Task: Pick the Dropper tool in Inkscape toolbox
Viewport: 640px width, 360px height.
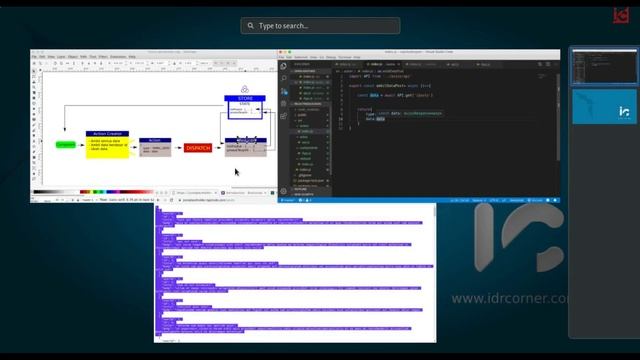Action: point(34,173)
